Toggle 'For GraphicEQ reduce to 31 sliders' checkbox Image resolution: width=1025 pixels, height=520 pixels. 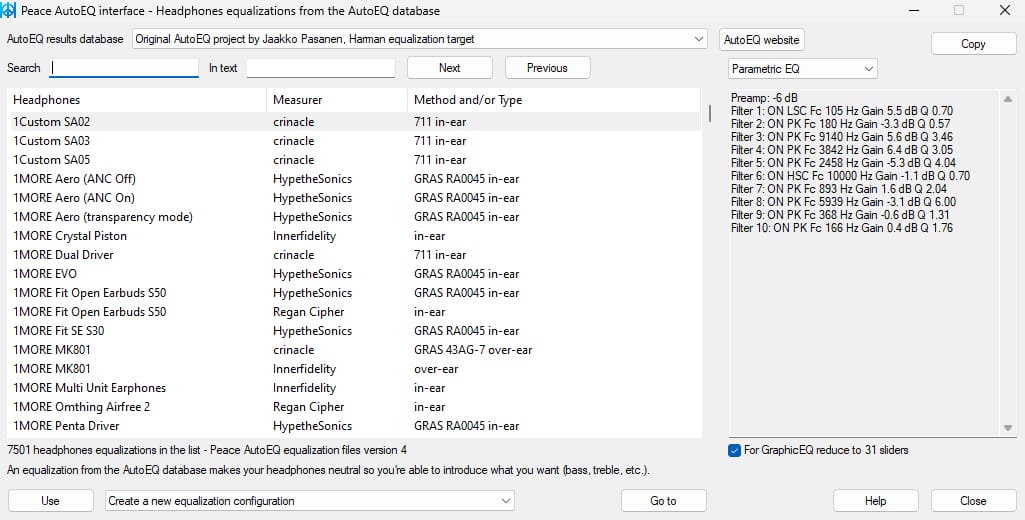[x=736, y=450]
